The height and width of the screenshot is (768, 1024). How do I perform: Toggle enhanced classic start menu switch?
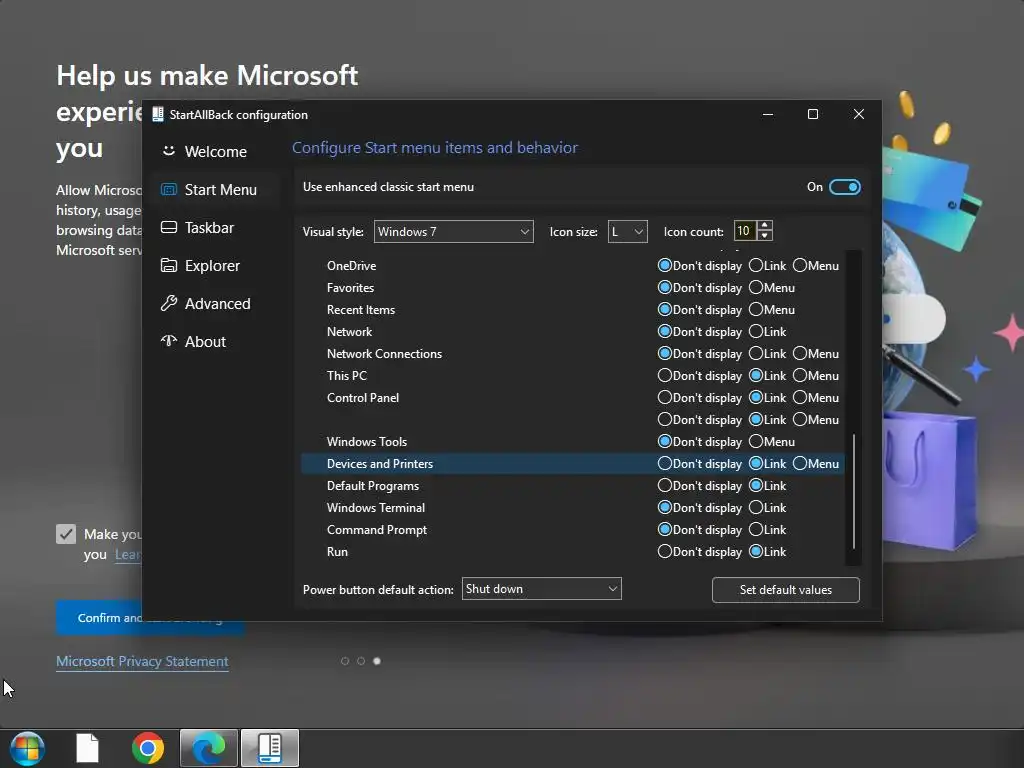point(844,187)
